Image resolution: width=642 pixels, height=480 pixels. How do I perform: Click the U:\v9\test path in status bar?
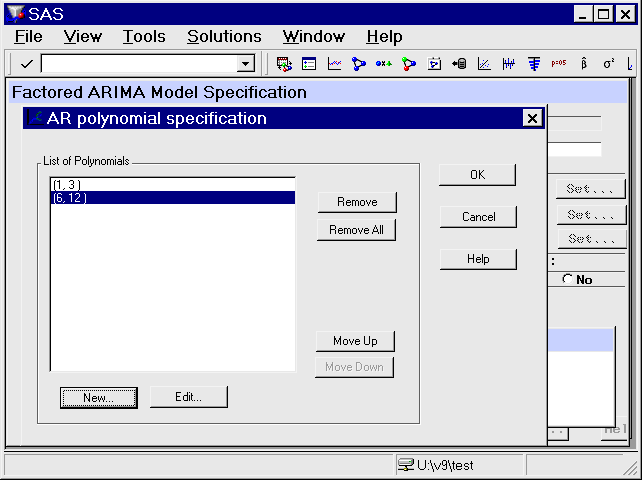(445, 465)
